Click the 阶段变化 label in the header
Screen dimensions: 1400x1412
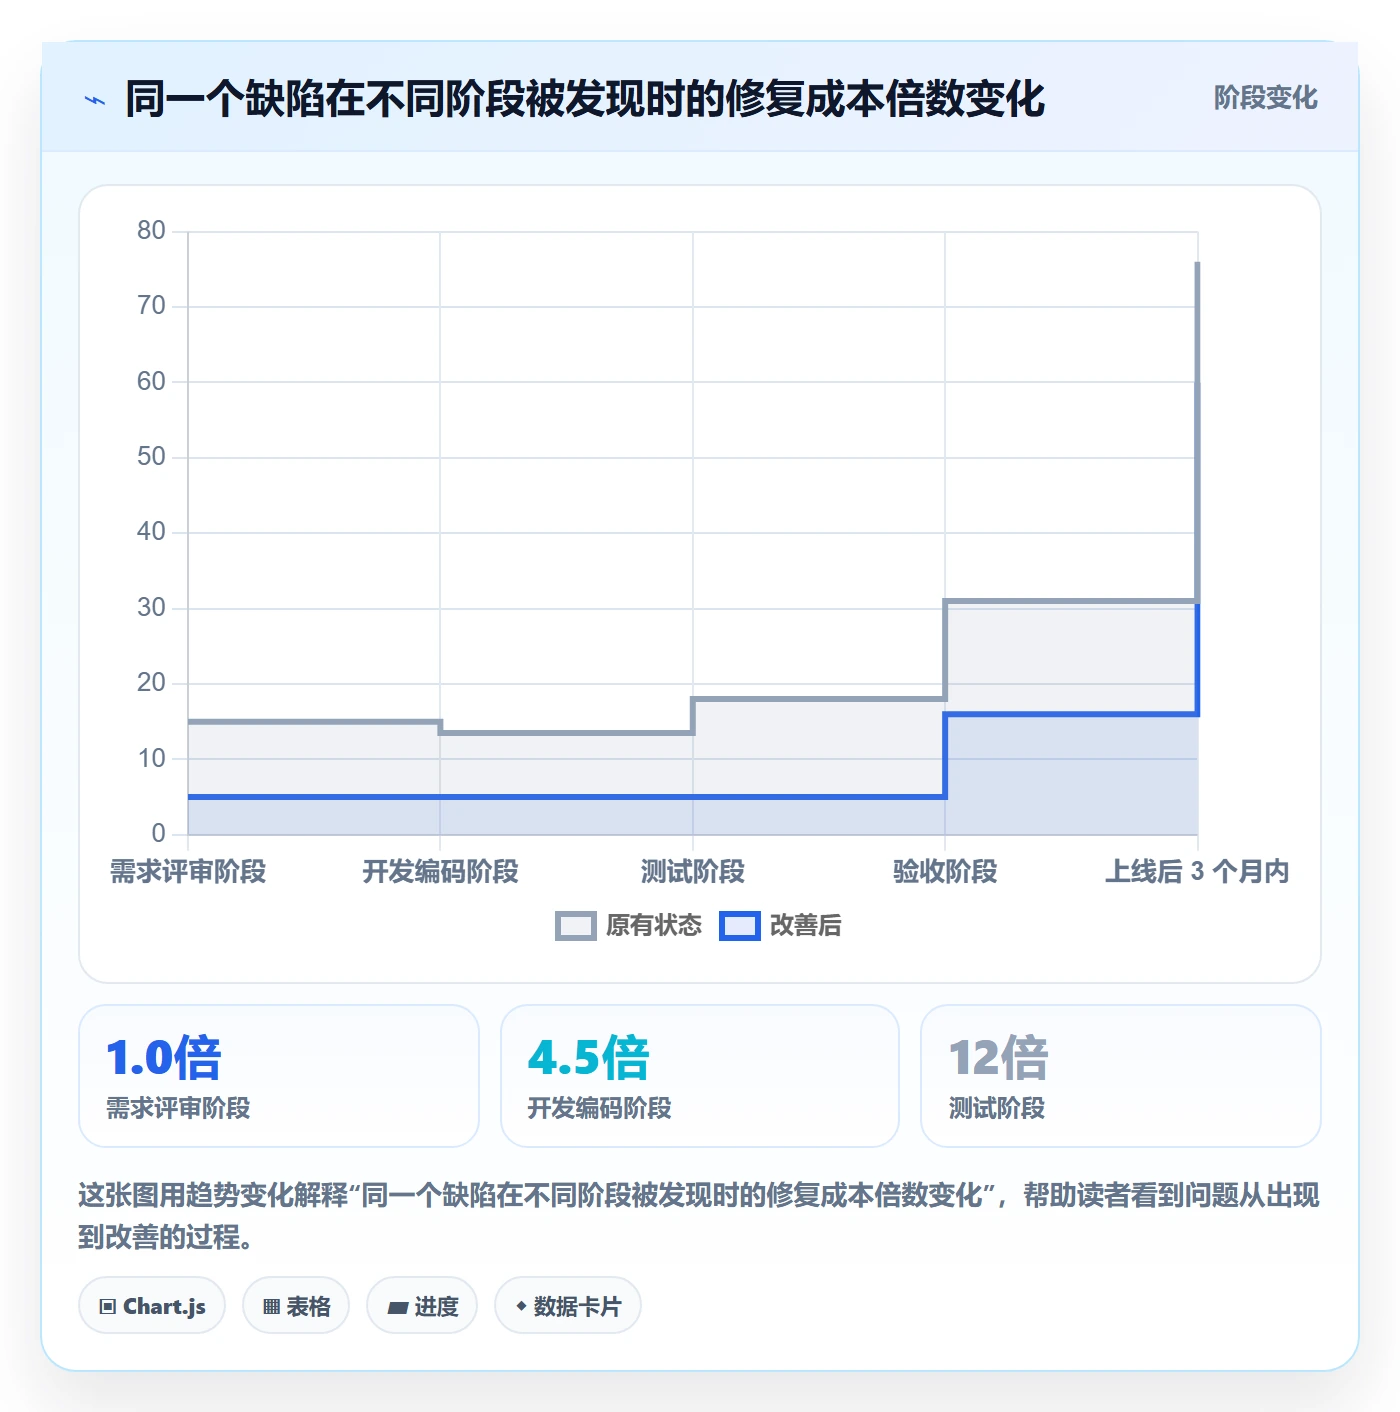point(1265,98)
